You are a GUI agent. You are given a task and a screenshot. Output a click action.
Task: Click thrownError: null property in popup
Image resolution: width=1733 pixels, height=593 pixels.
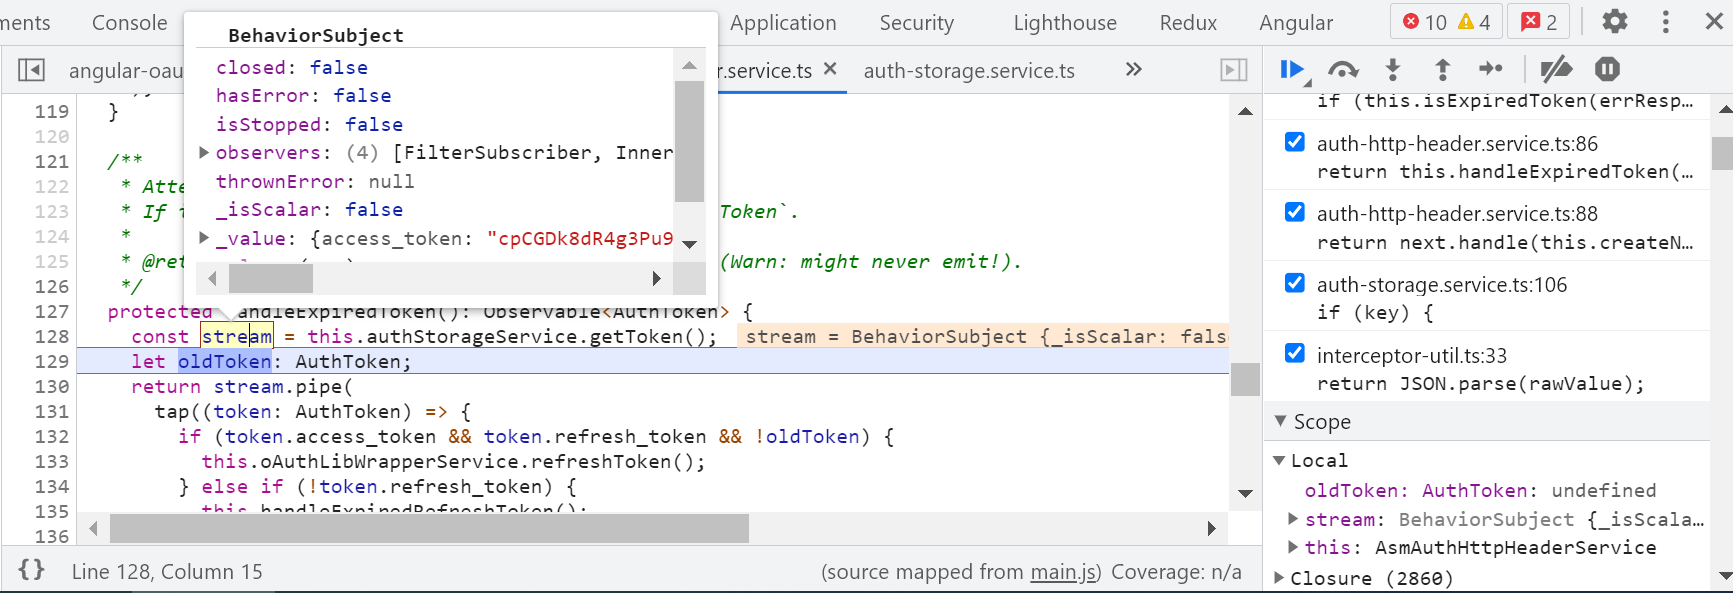315,181
